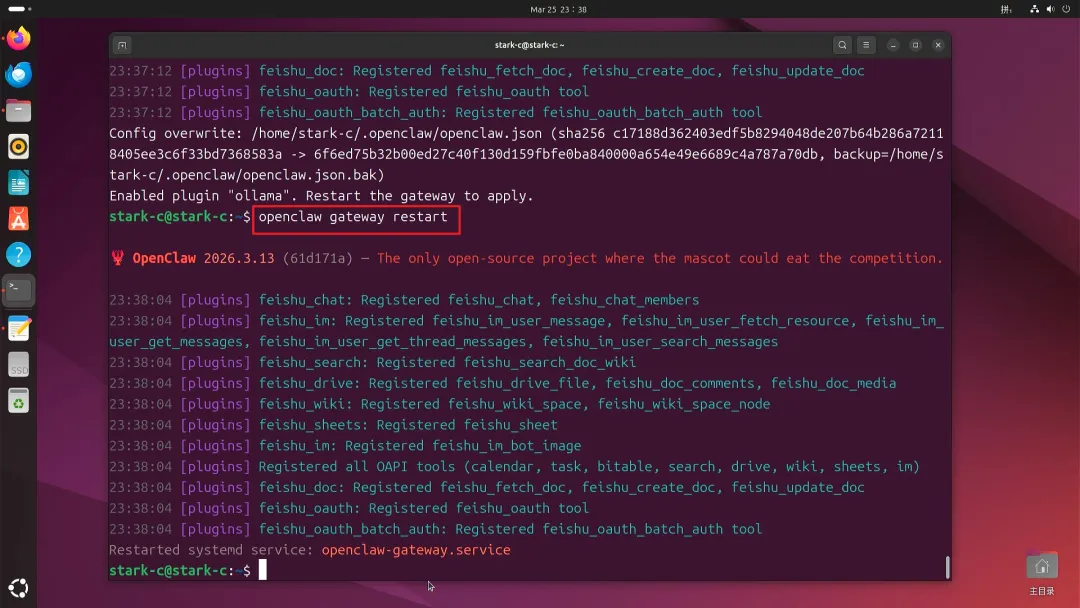Maximize the terminal window
This screenshot has height=608, width=1080.
(x=915, y=45)
